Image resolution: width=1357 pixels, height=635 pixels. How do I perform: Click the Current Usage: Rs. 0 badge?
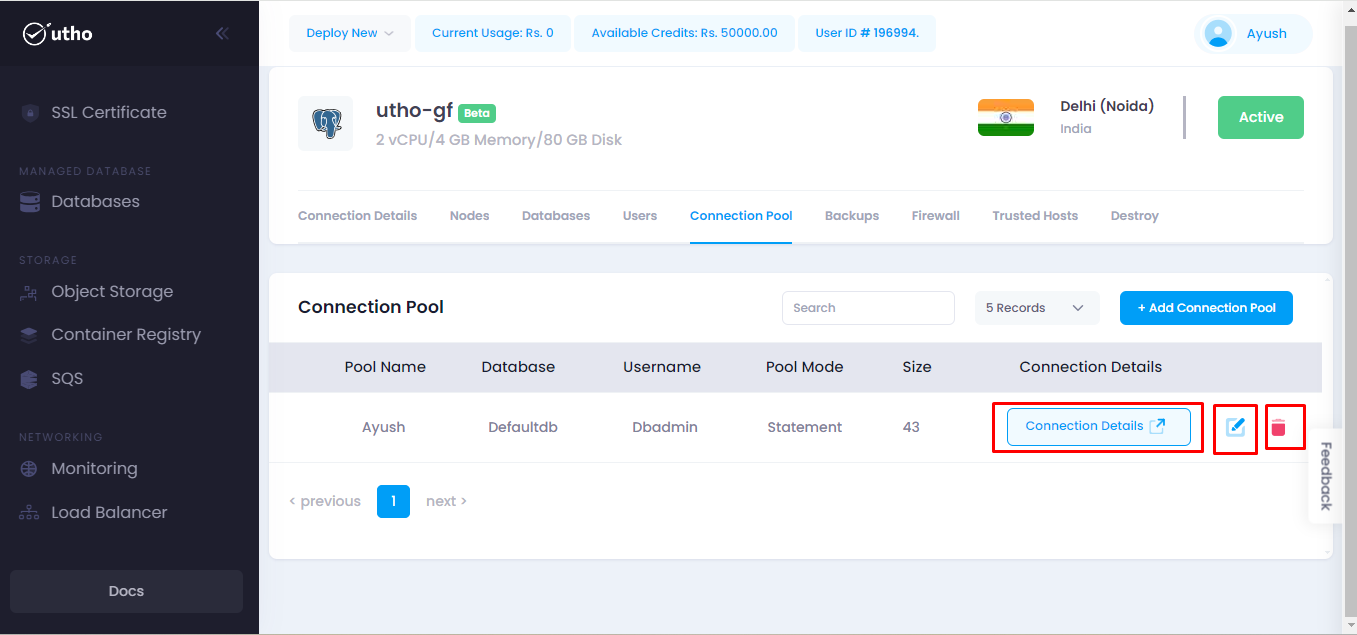coord(493,33)
